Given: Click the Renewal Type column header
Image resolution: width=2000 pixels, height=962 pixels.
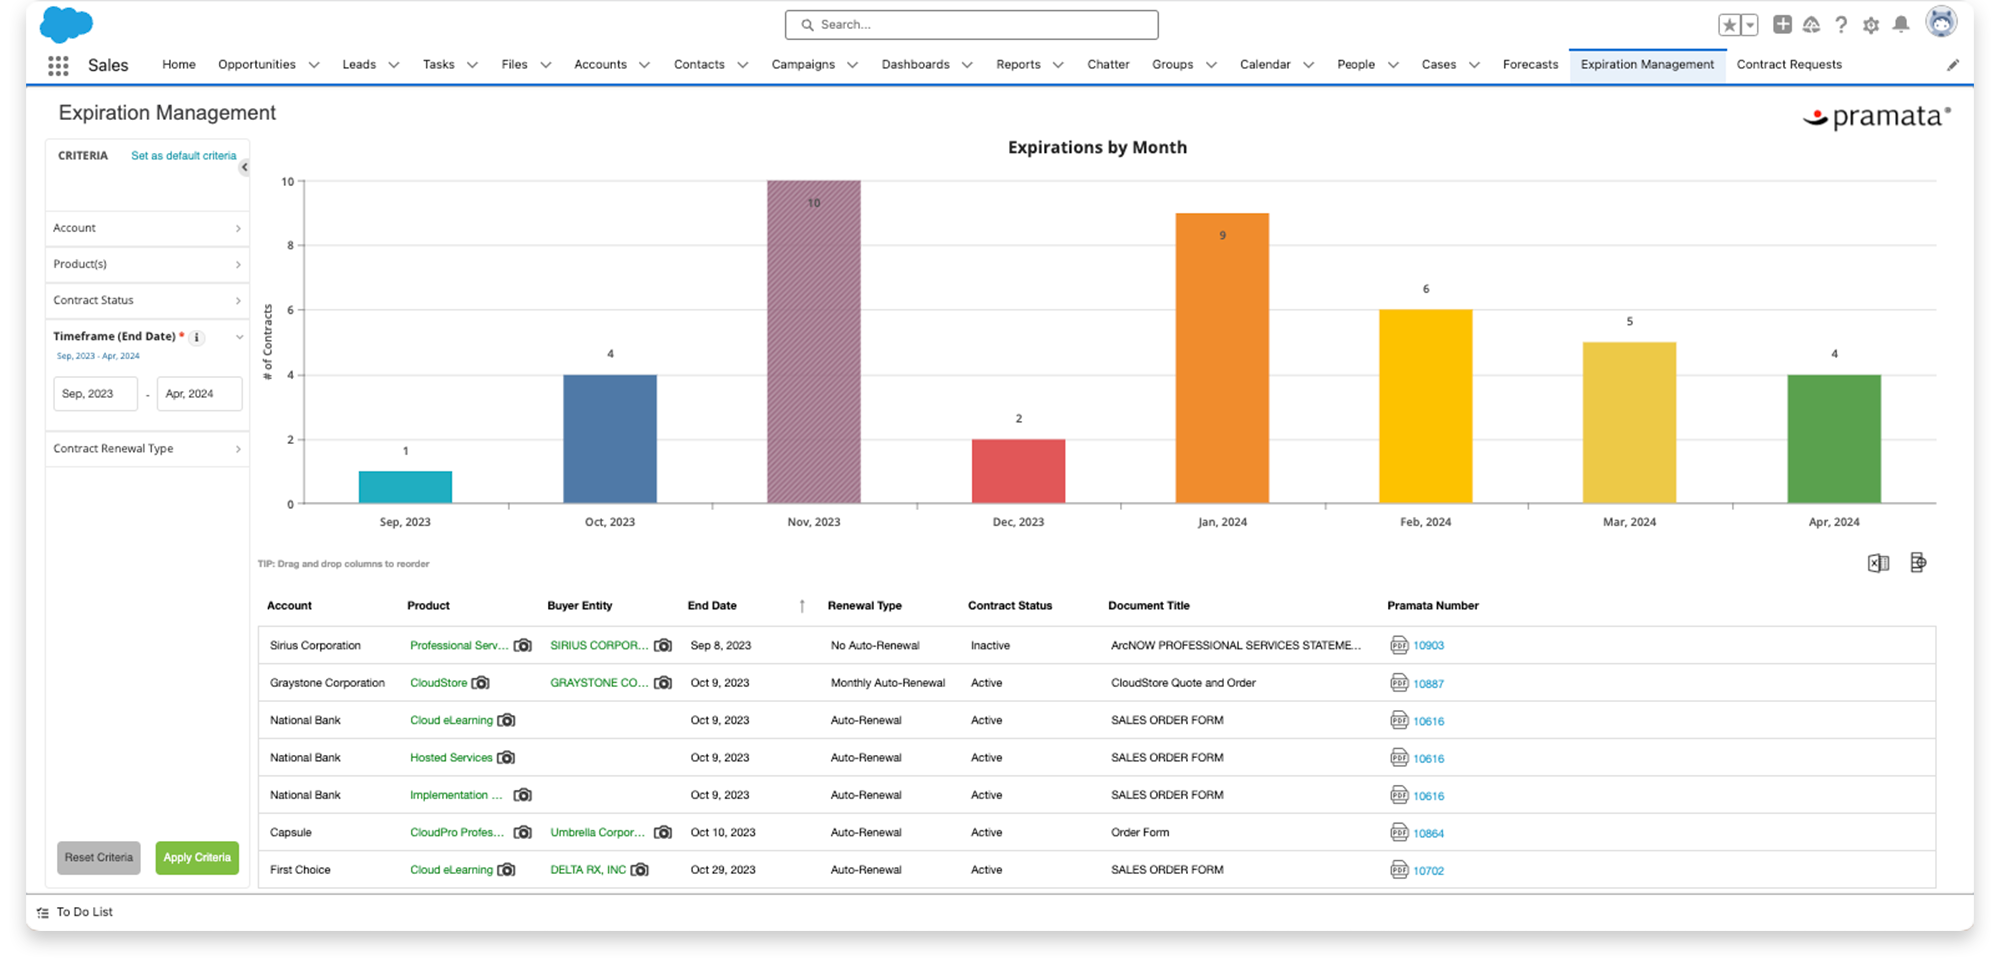Looking at the screenshot, I should [x=865, y=606].
